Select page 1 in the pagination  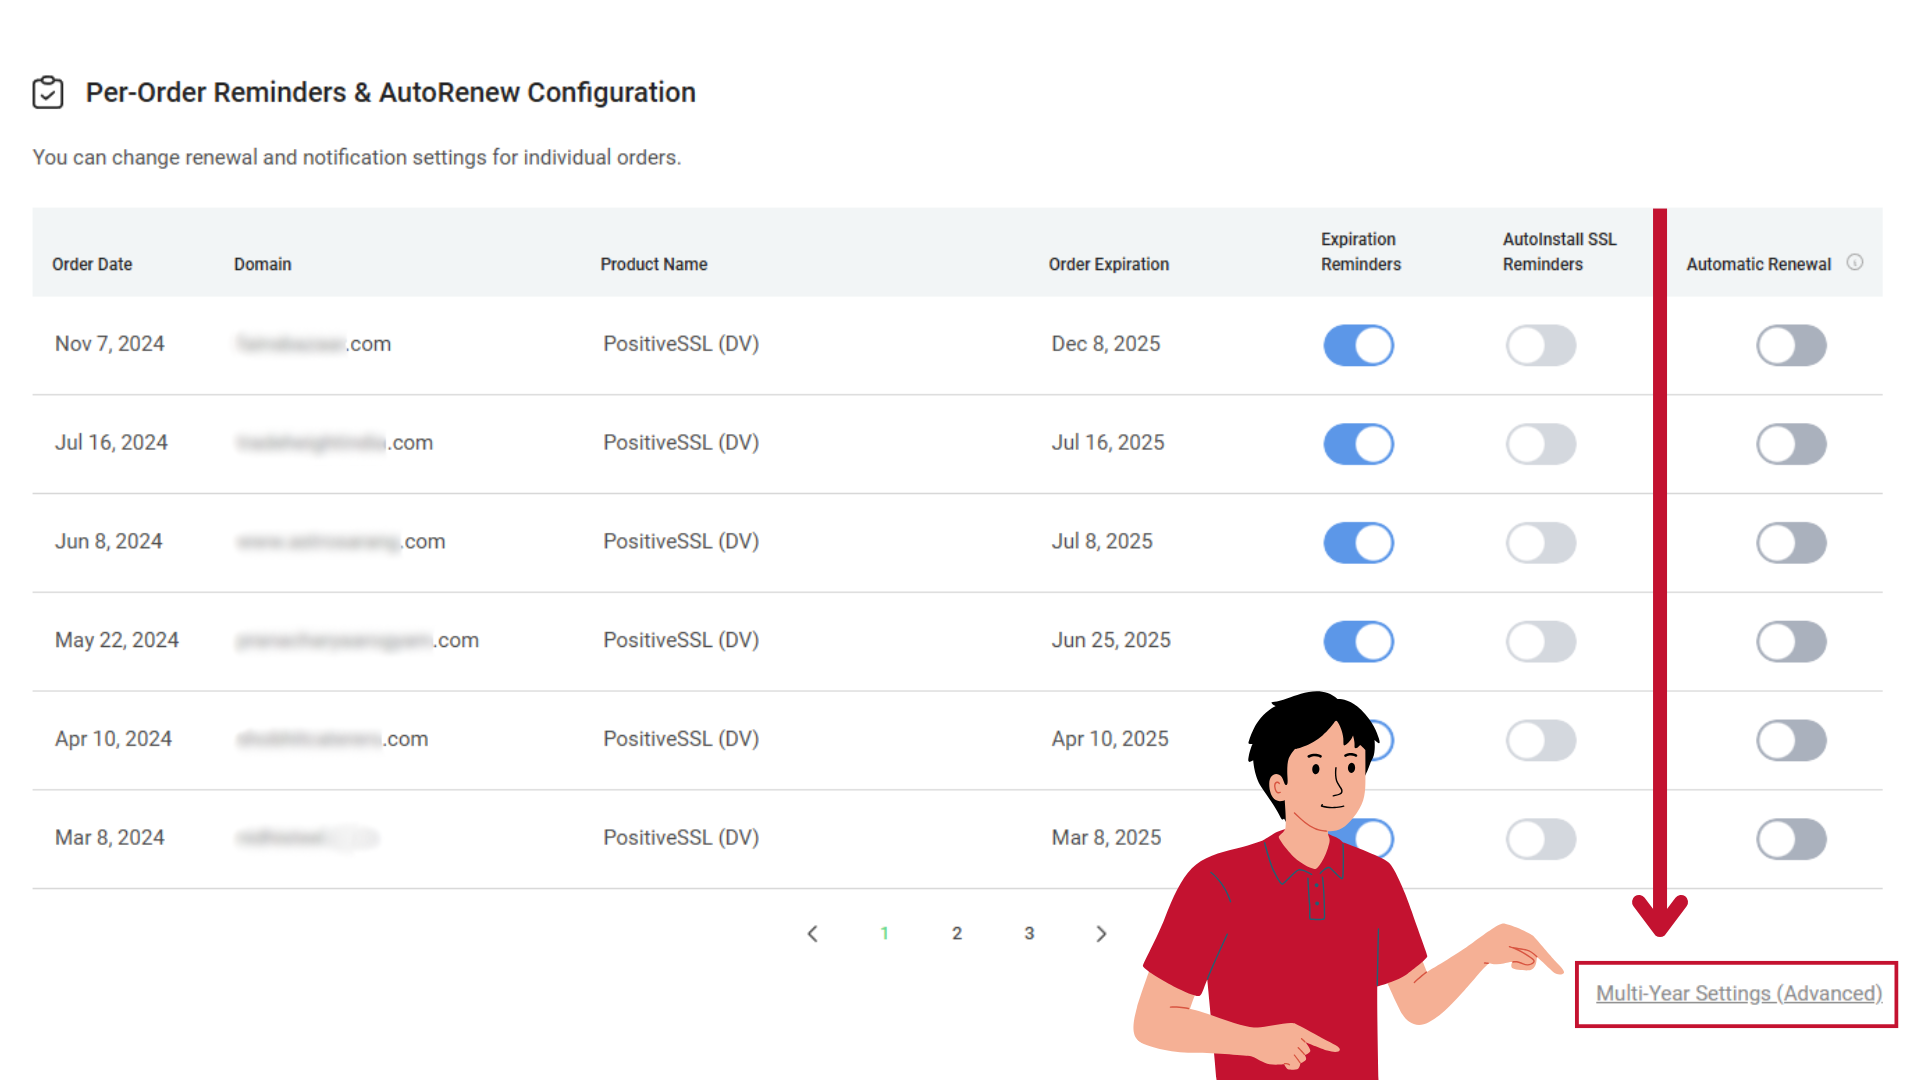point(884,933)
